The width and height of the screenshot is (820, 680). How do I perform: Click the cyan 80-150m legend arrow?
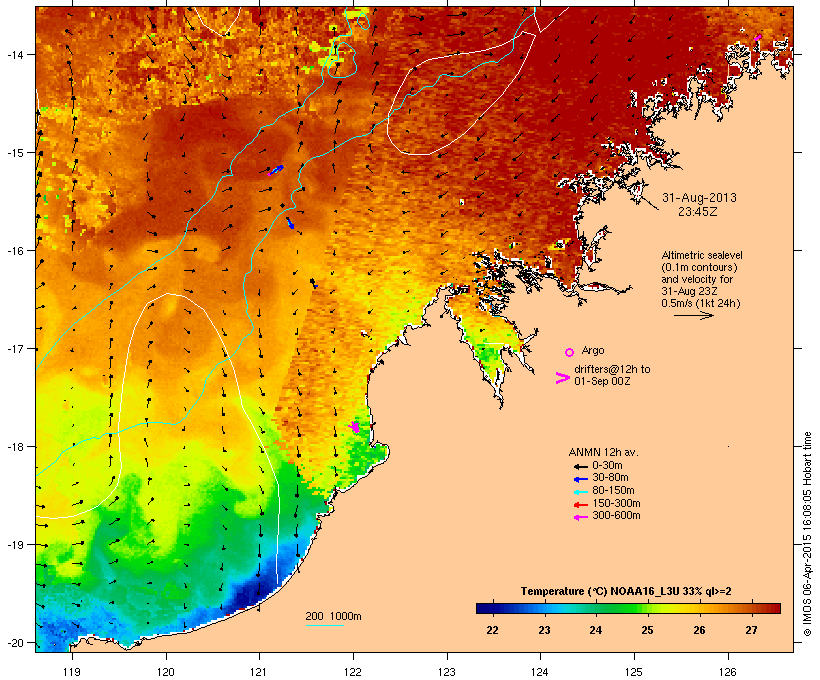[x=580, y=492]
